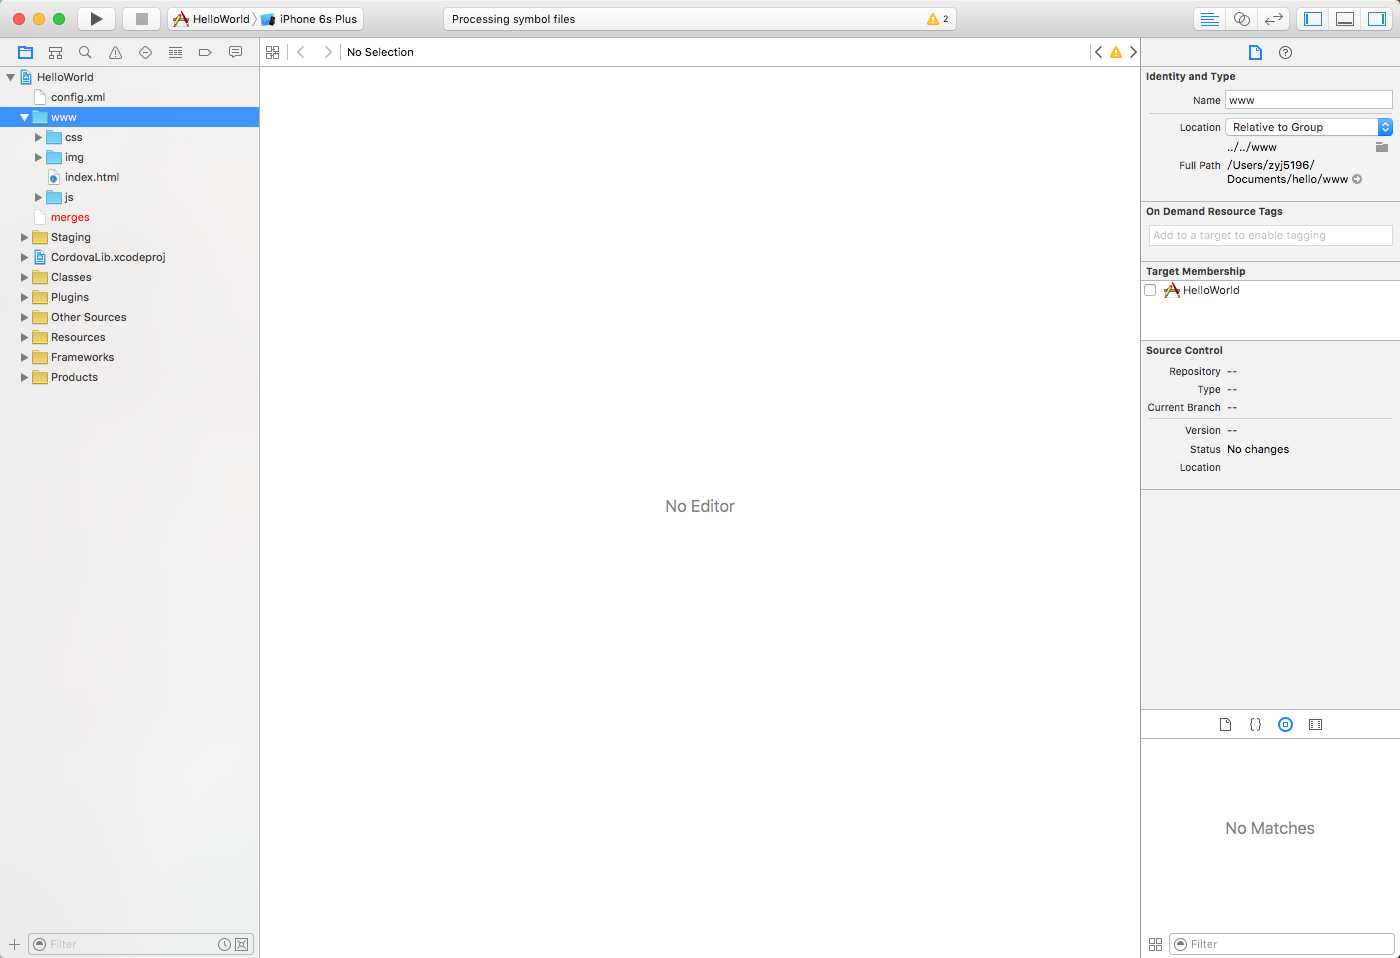The height and width of the screenshot is (958, 1400).
Task: Collapse the HelloWorld project root
Action: (11, 77)
